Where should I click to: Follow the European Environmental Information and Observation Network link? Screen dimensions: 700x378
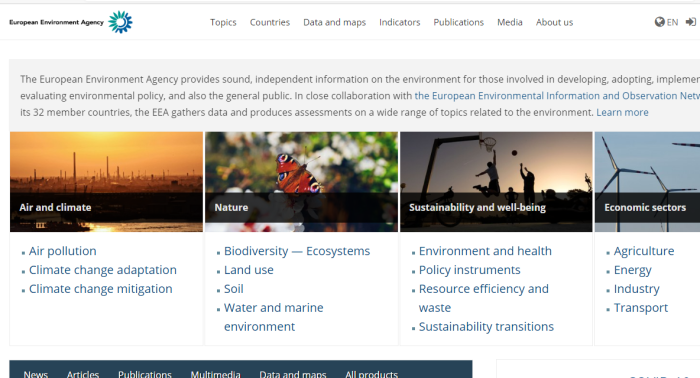(x=557, y=96)
